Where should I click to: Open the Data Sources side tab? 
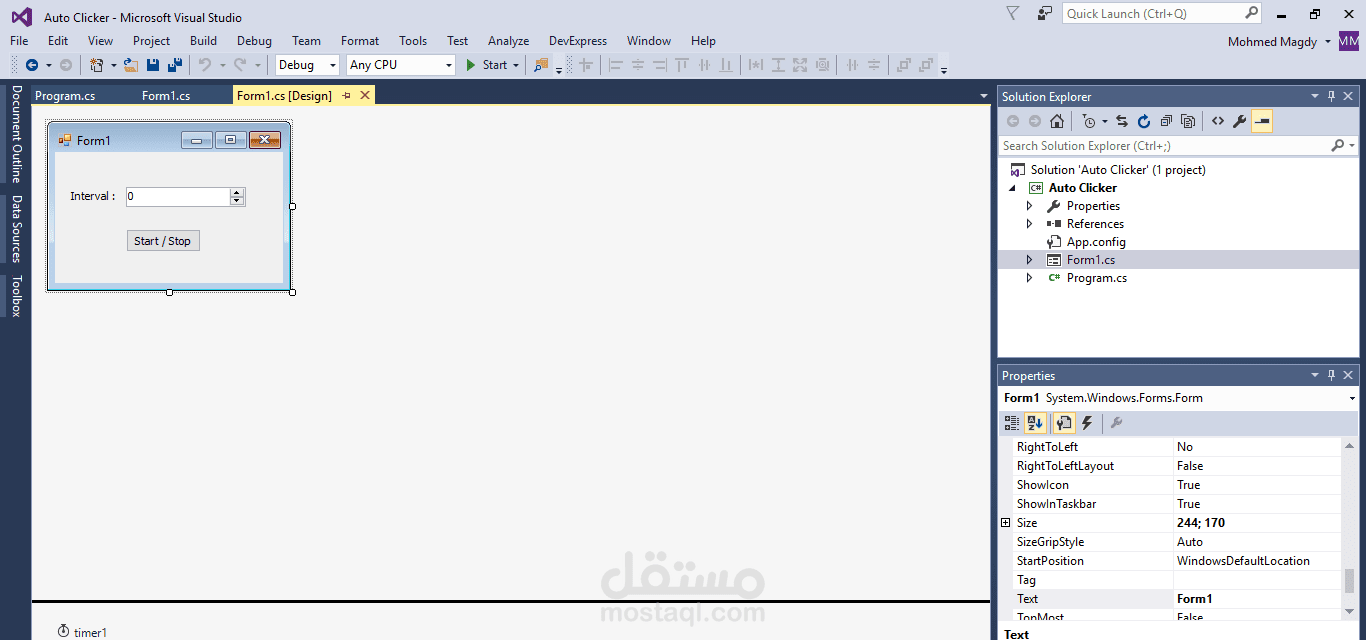16,229
